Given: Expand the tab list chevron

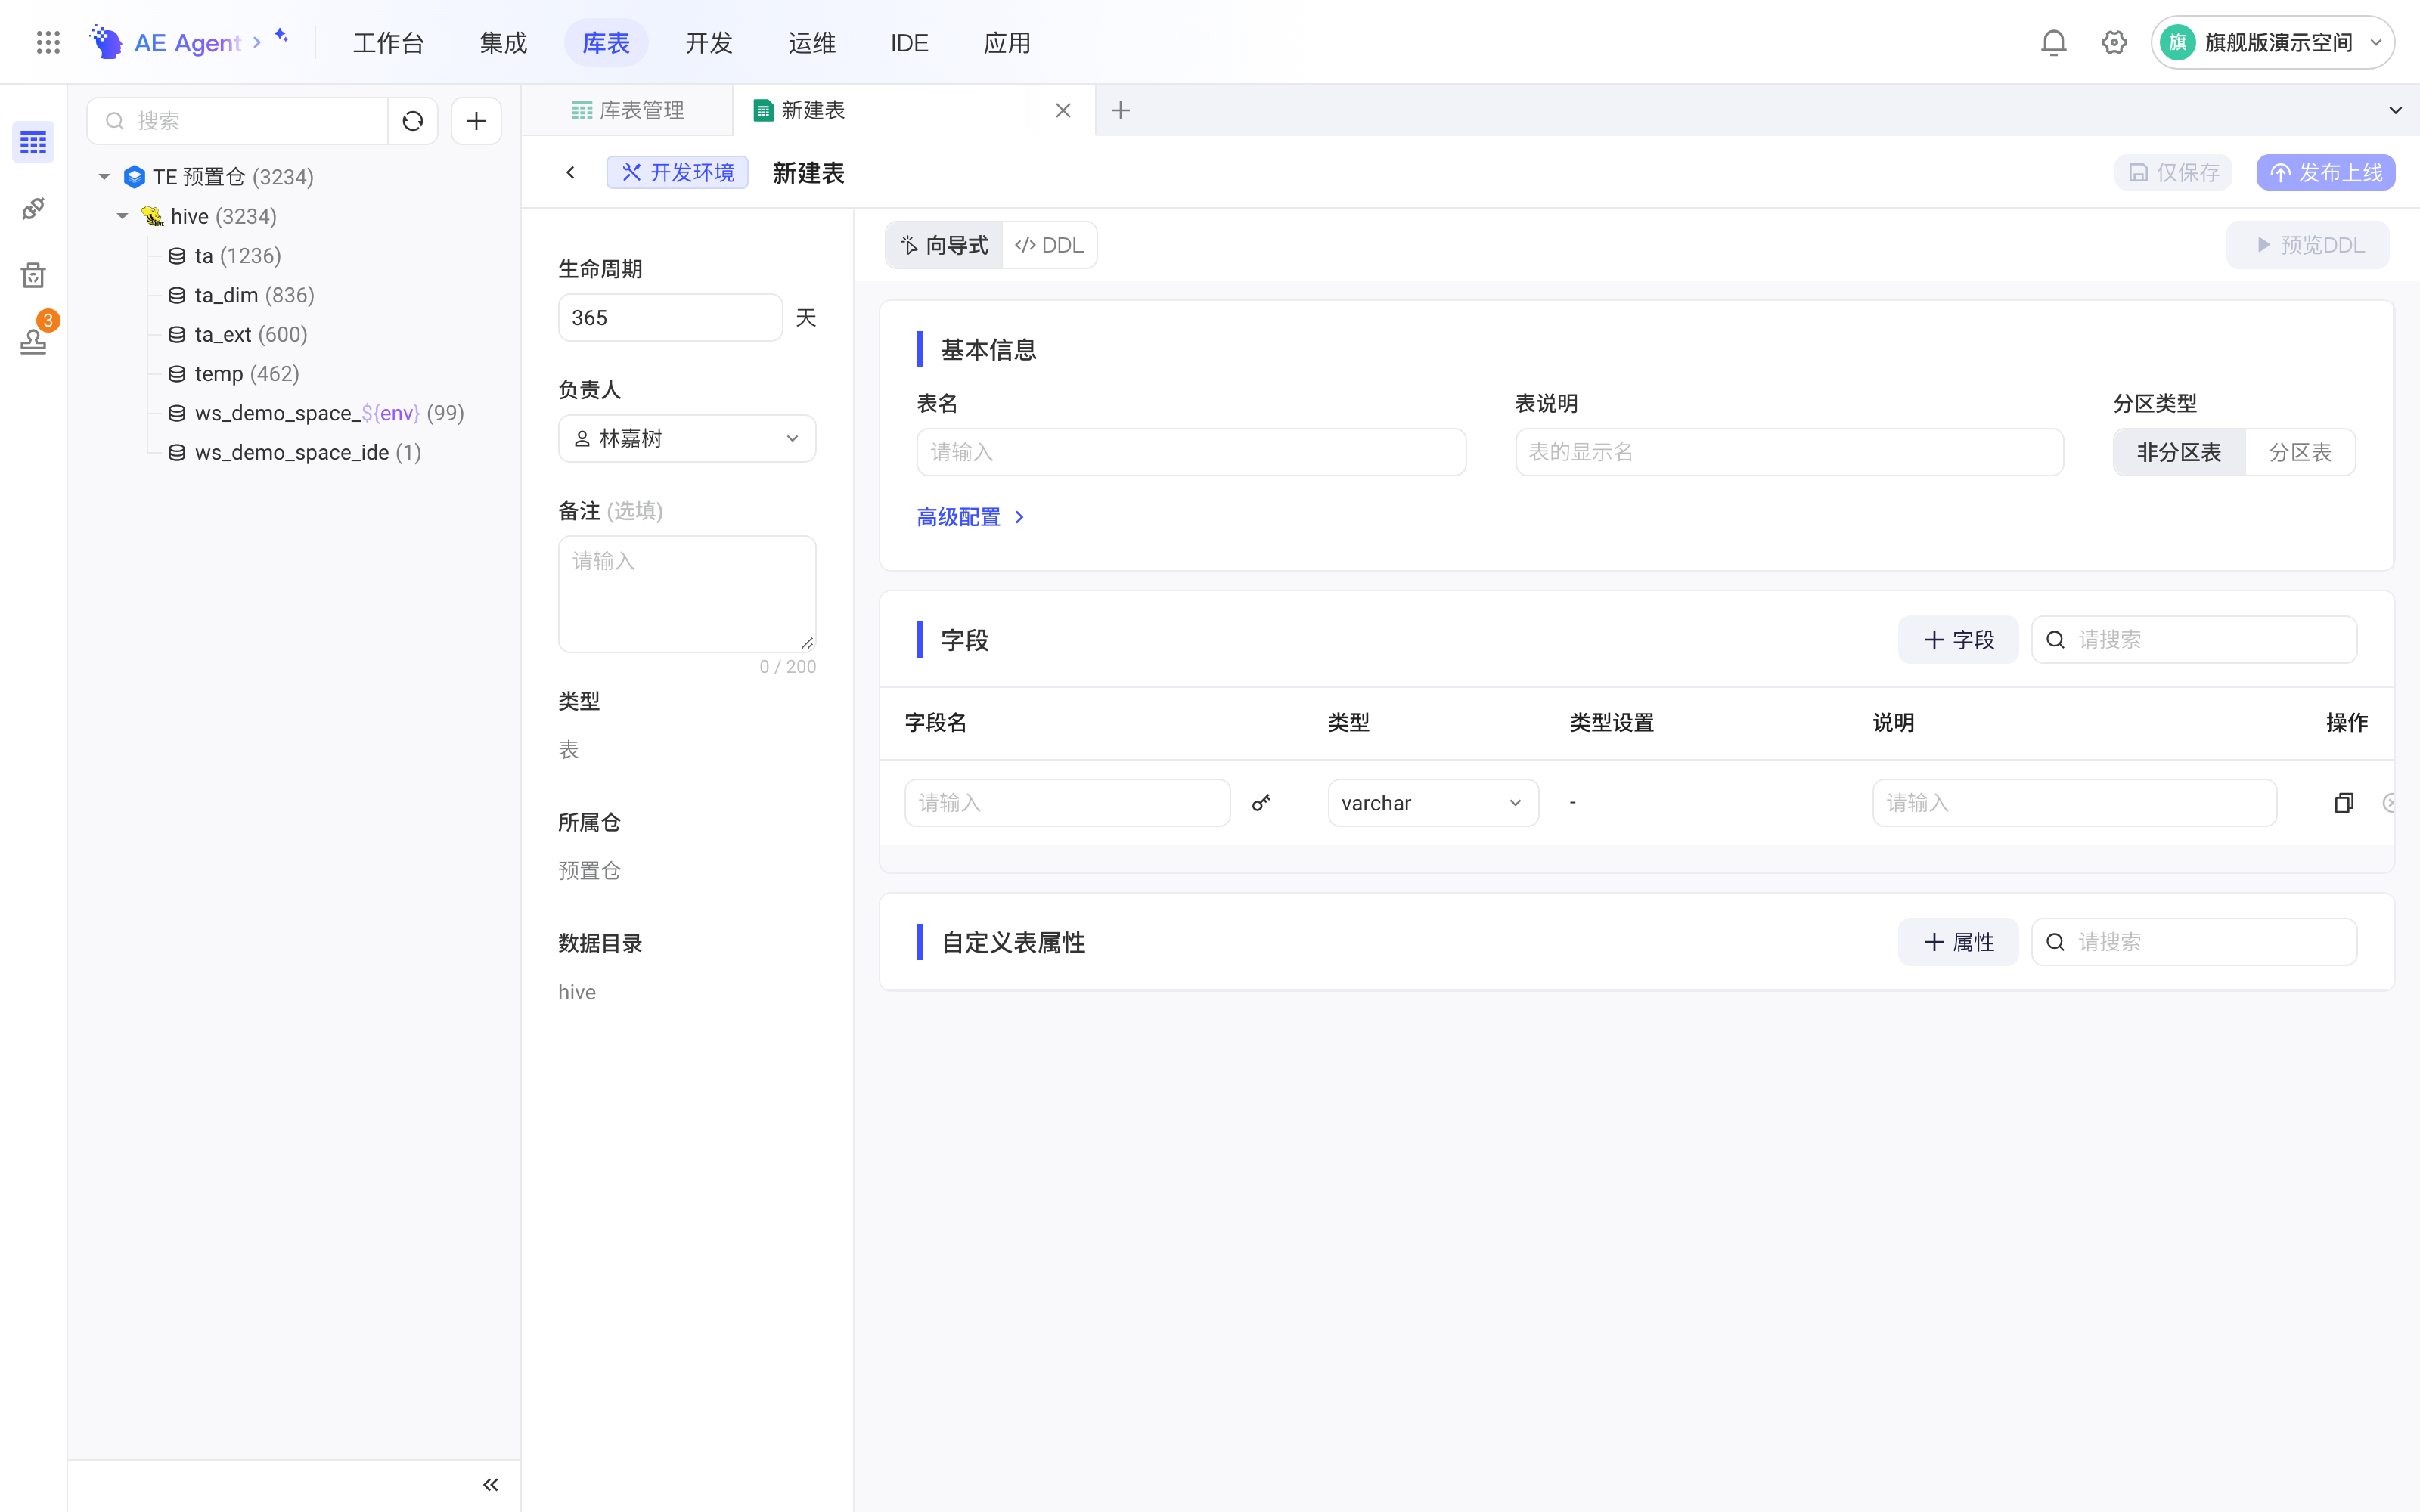Looking at the screenshot, I should (2395, 110).
